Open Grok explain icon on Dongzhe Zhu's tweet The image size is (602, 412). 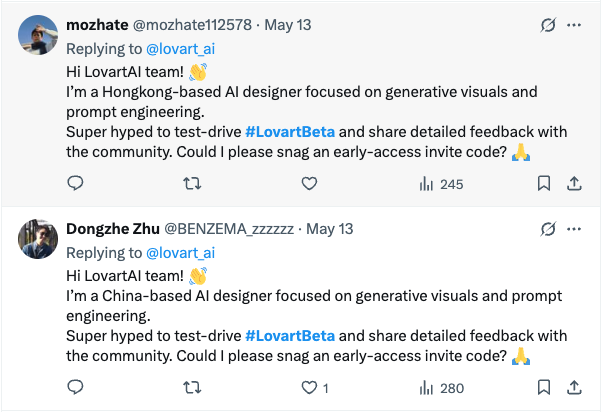coord(548,229)
